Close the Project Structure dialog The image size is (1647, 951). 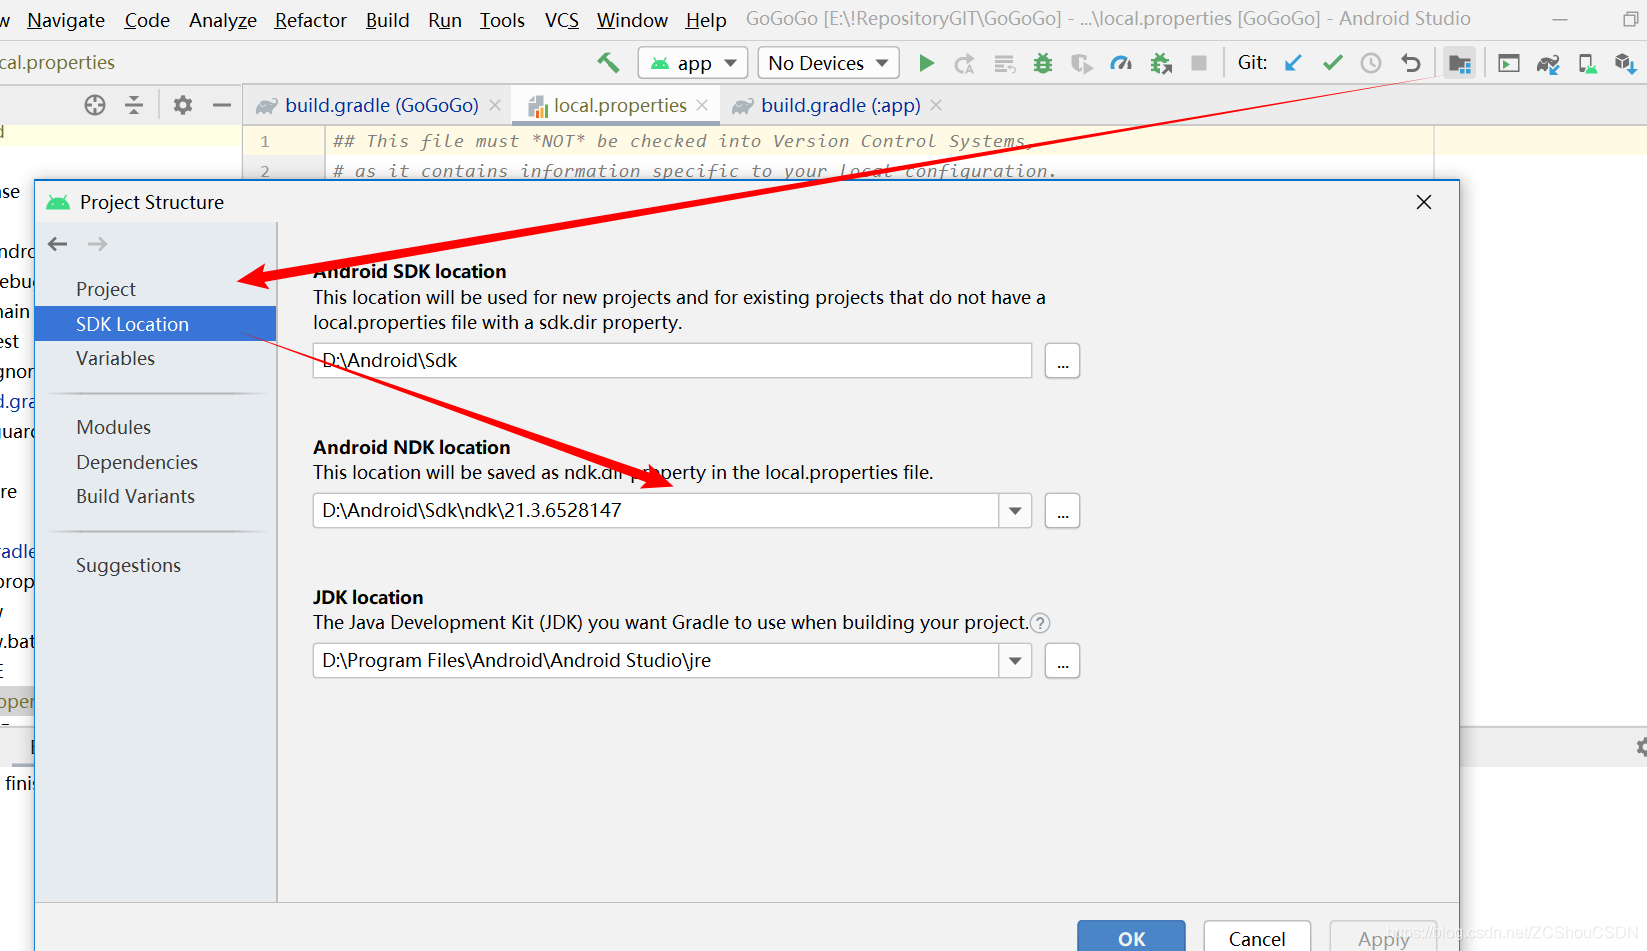point(1424,202)
